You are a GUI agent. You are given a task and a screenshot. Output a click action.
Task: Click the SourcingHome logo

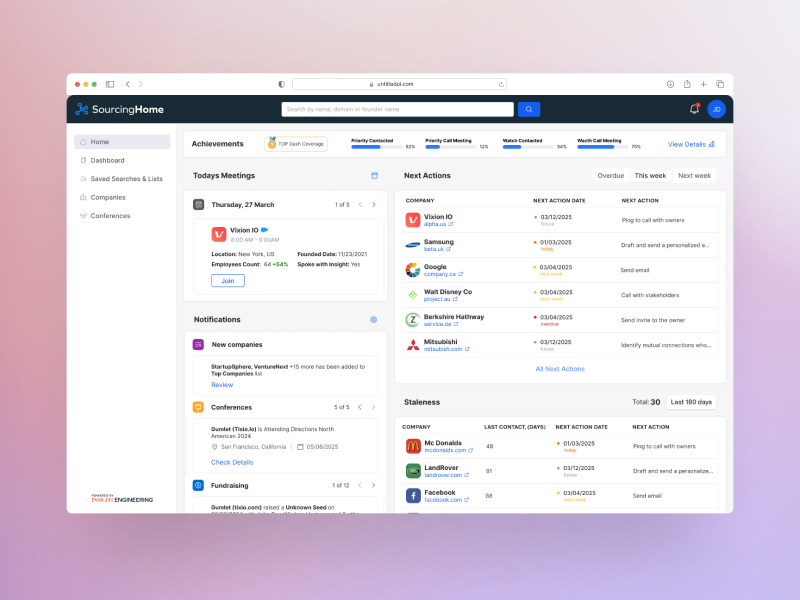119,109
